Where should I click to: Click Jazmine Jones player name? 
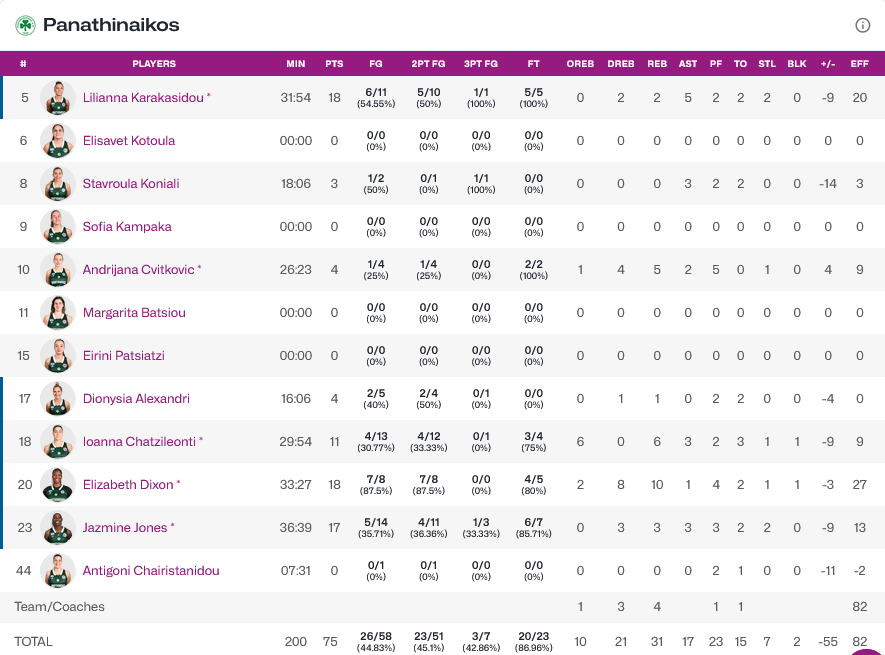click(x=125, y=528)
